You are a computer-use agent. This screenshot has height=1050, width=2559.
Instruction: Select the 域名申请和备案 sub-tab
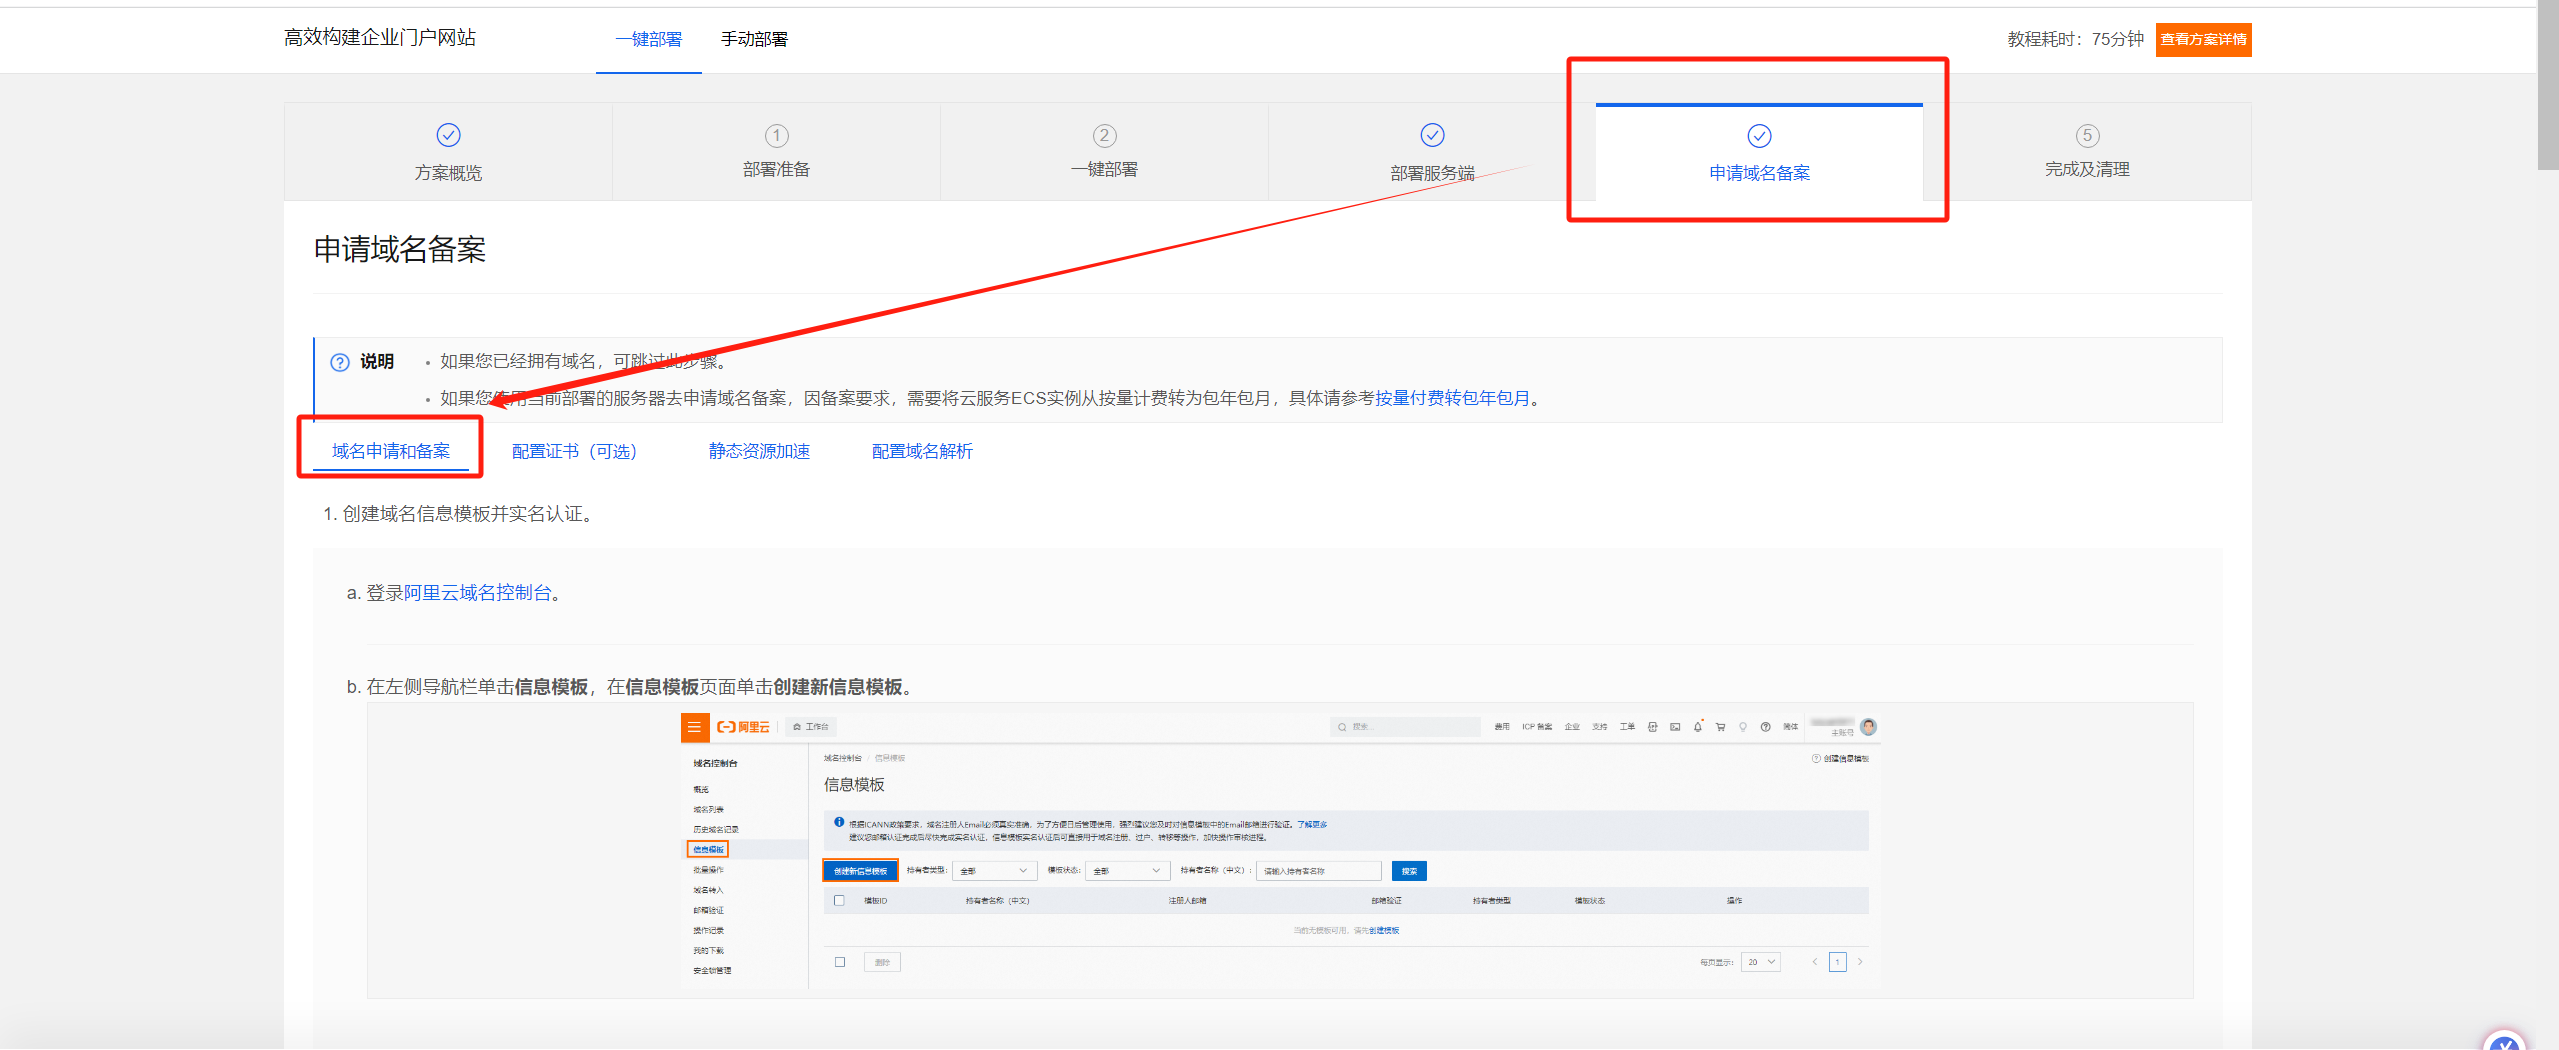coord(391,451)
